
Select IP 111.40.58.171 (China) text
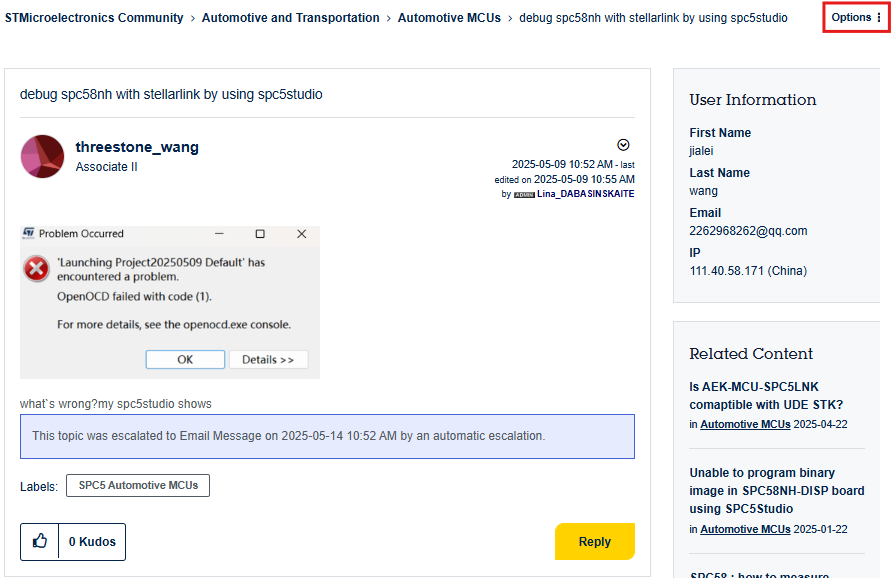(x=748, y=271)
